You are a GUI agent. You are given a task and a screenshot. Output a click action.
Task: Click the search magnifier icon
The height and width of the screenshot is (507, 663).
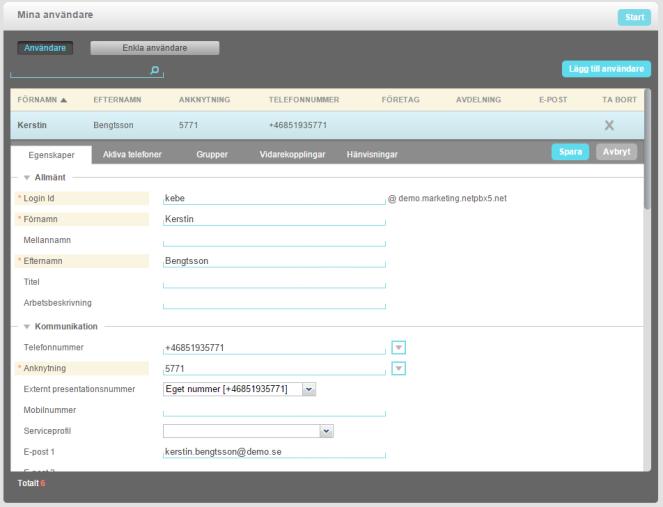pos(155,70)
